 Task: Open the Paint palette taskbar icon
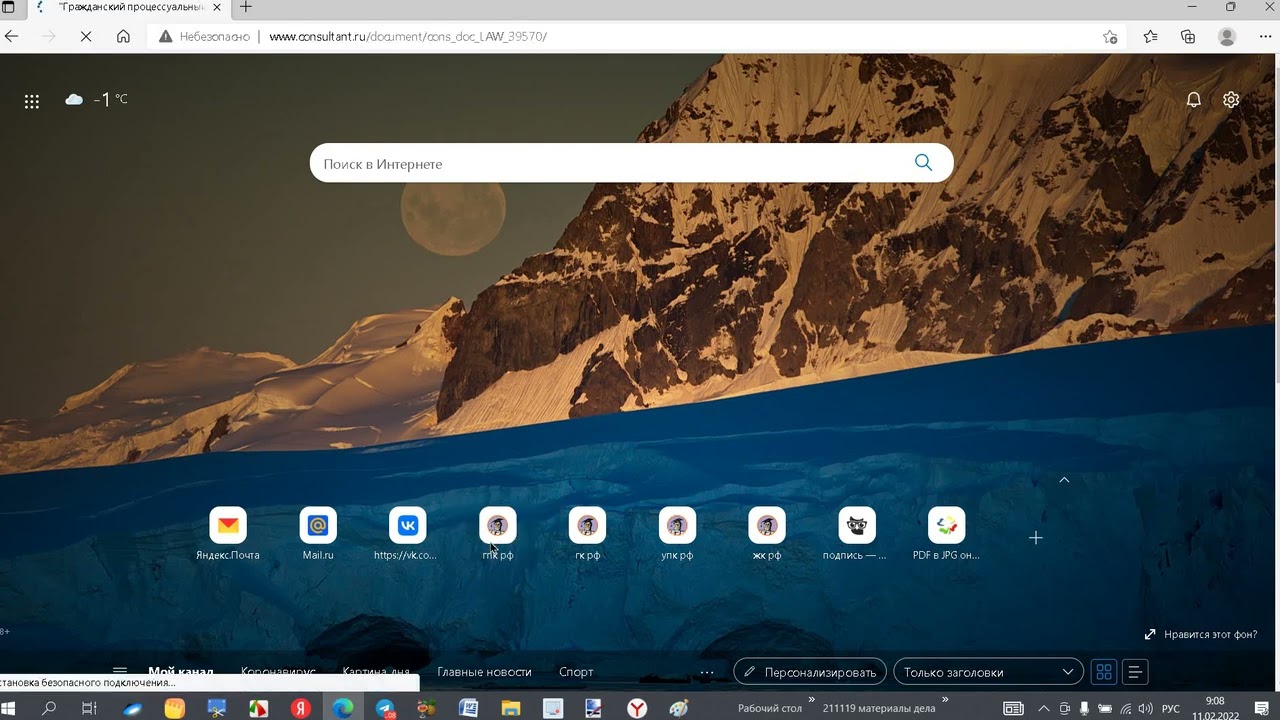679,708
